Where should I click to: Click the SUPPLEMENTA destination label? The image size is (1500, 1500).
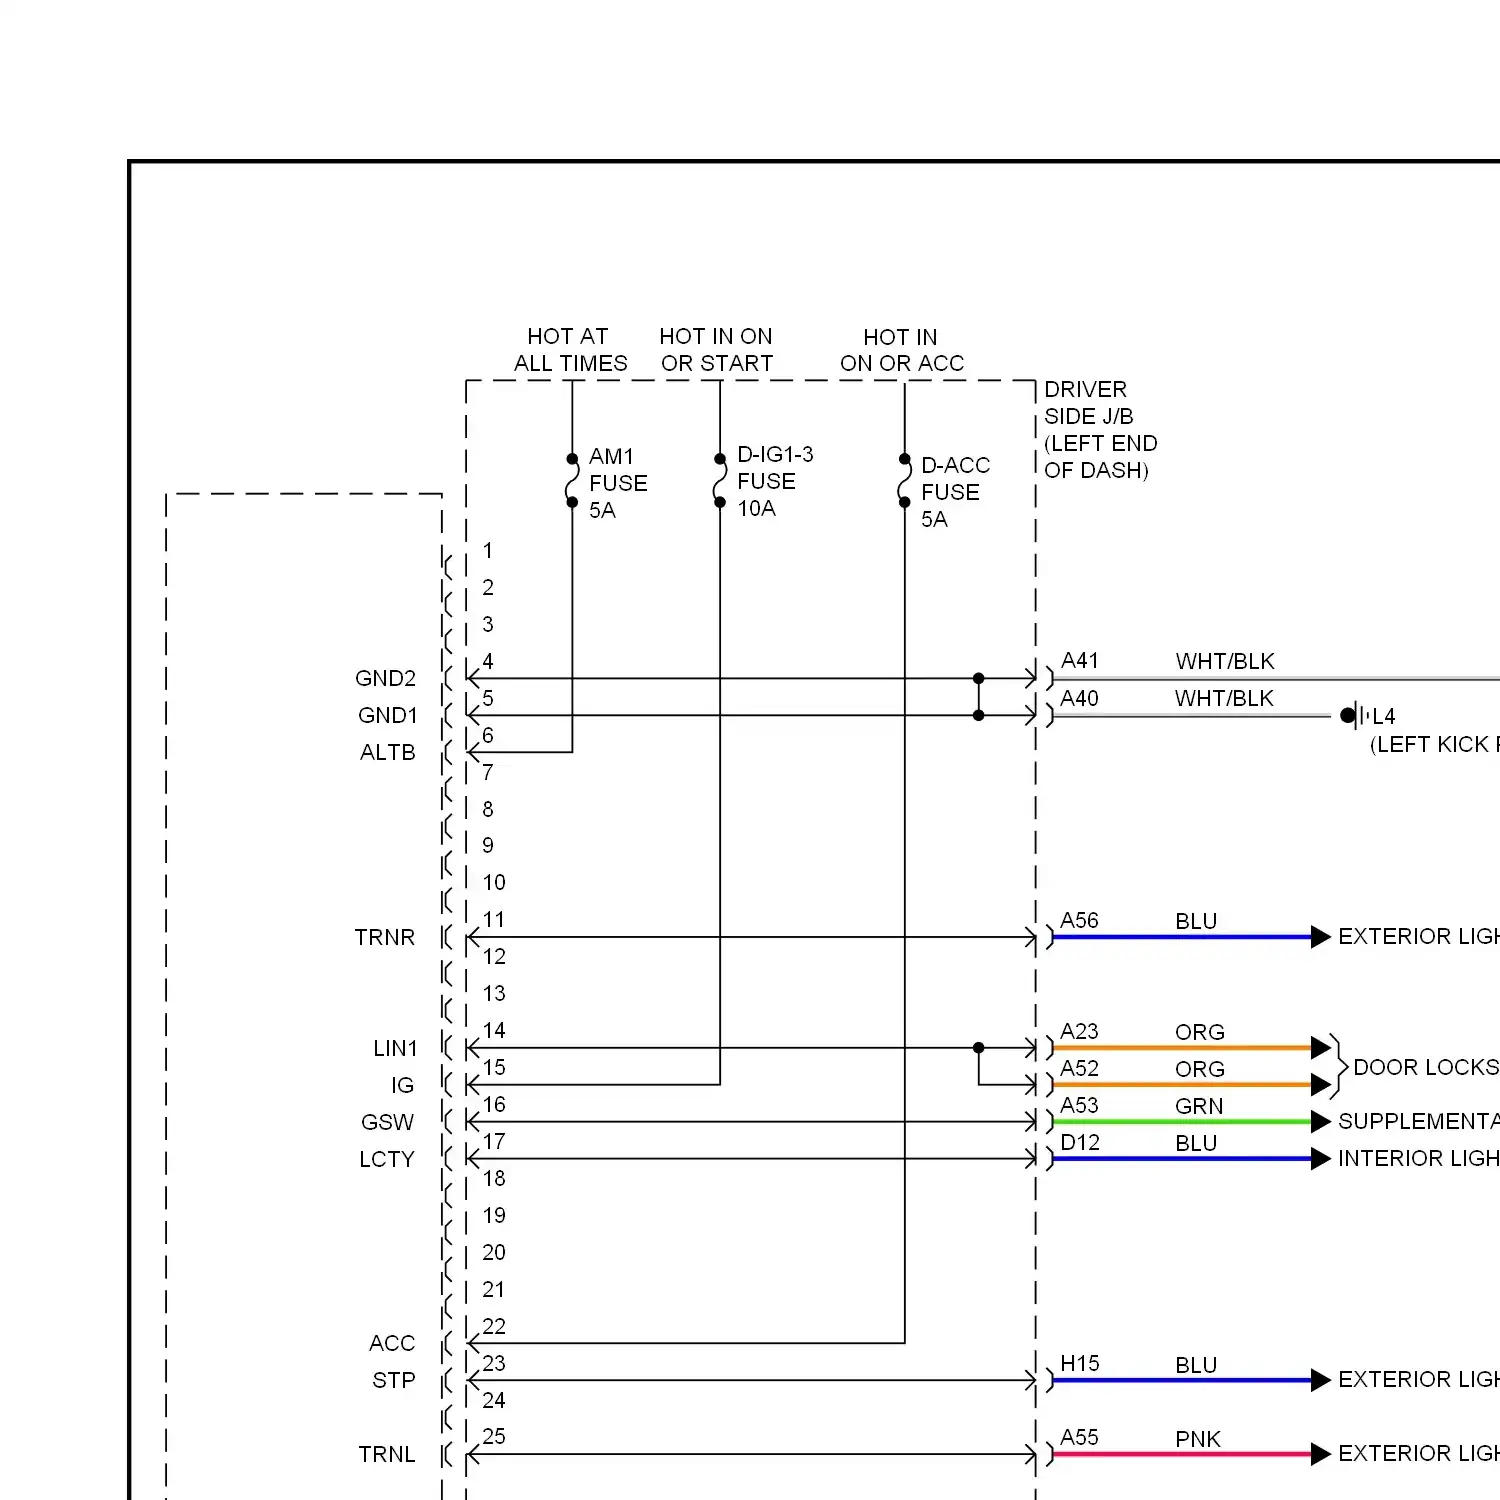(x=1419, y=1122)
